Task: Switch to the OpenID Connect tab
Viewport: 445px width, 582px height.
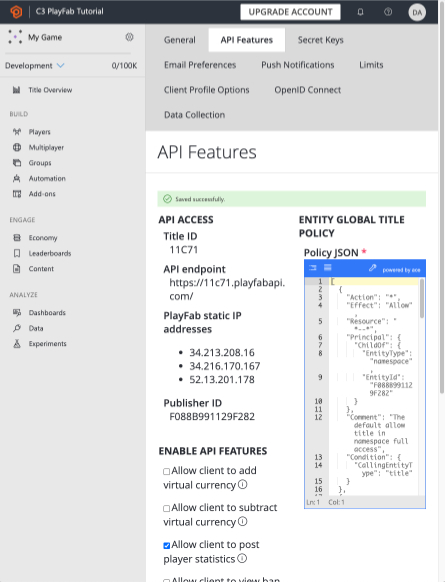Action: (x=308, y=90)
